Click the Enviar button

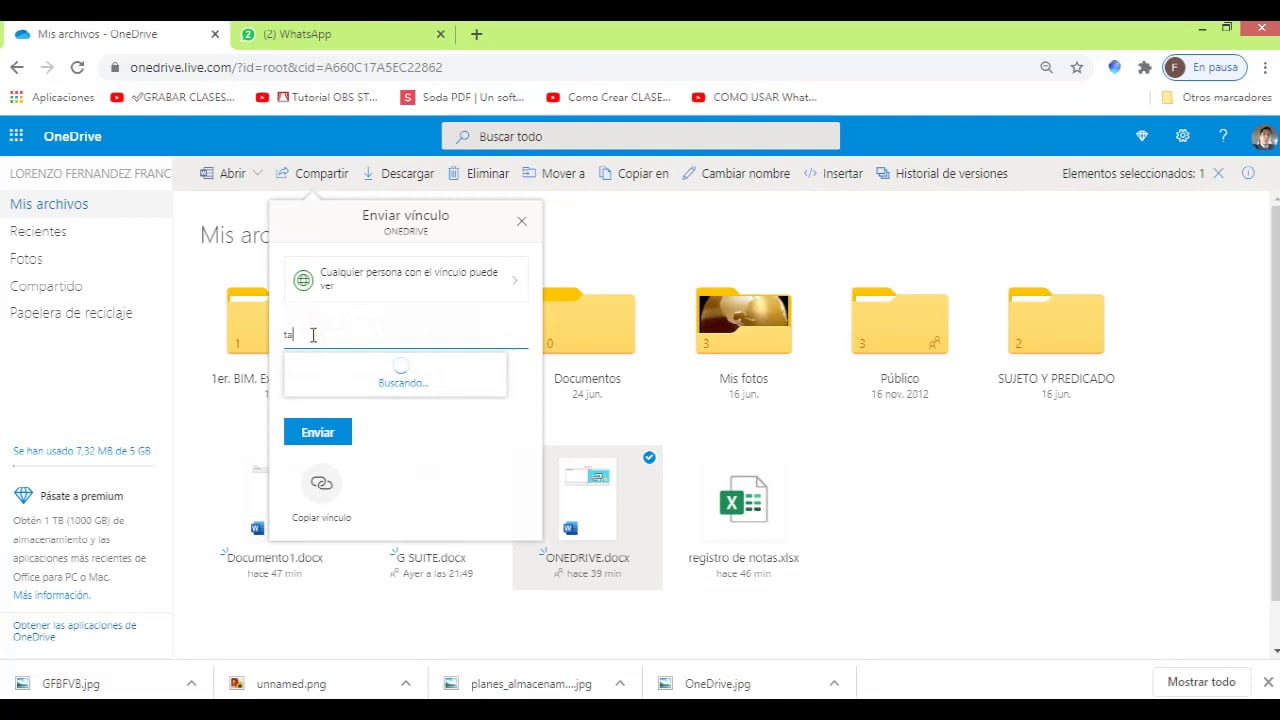(x=317, y=432)
